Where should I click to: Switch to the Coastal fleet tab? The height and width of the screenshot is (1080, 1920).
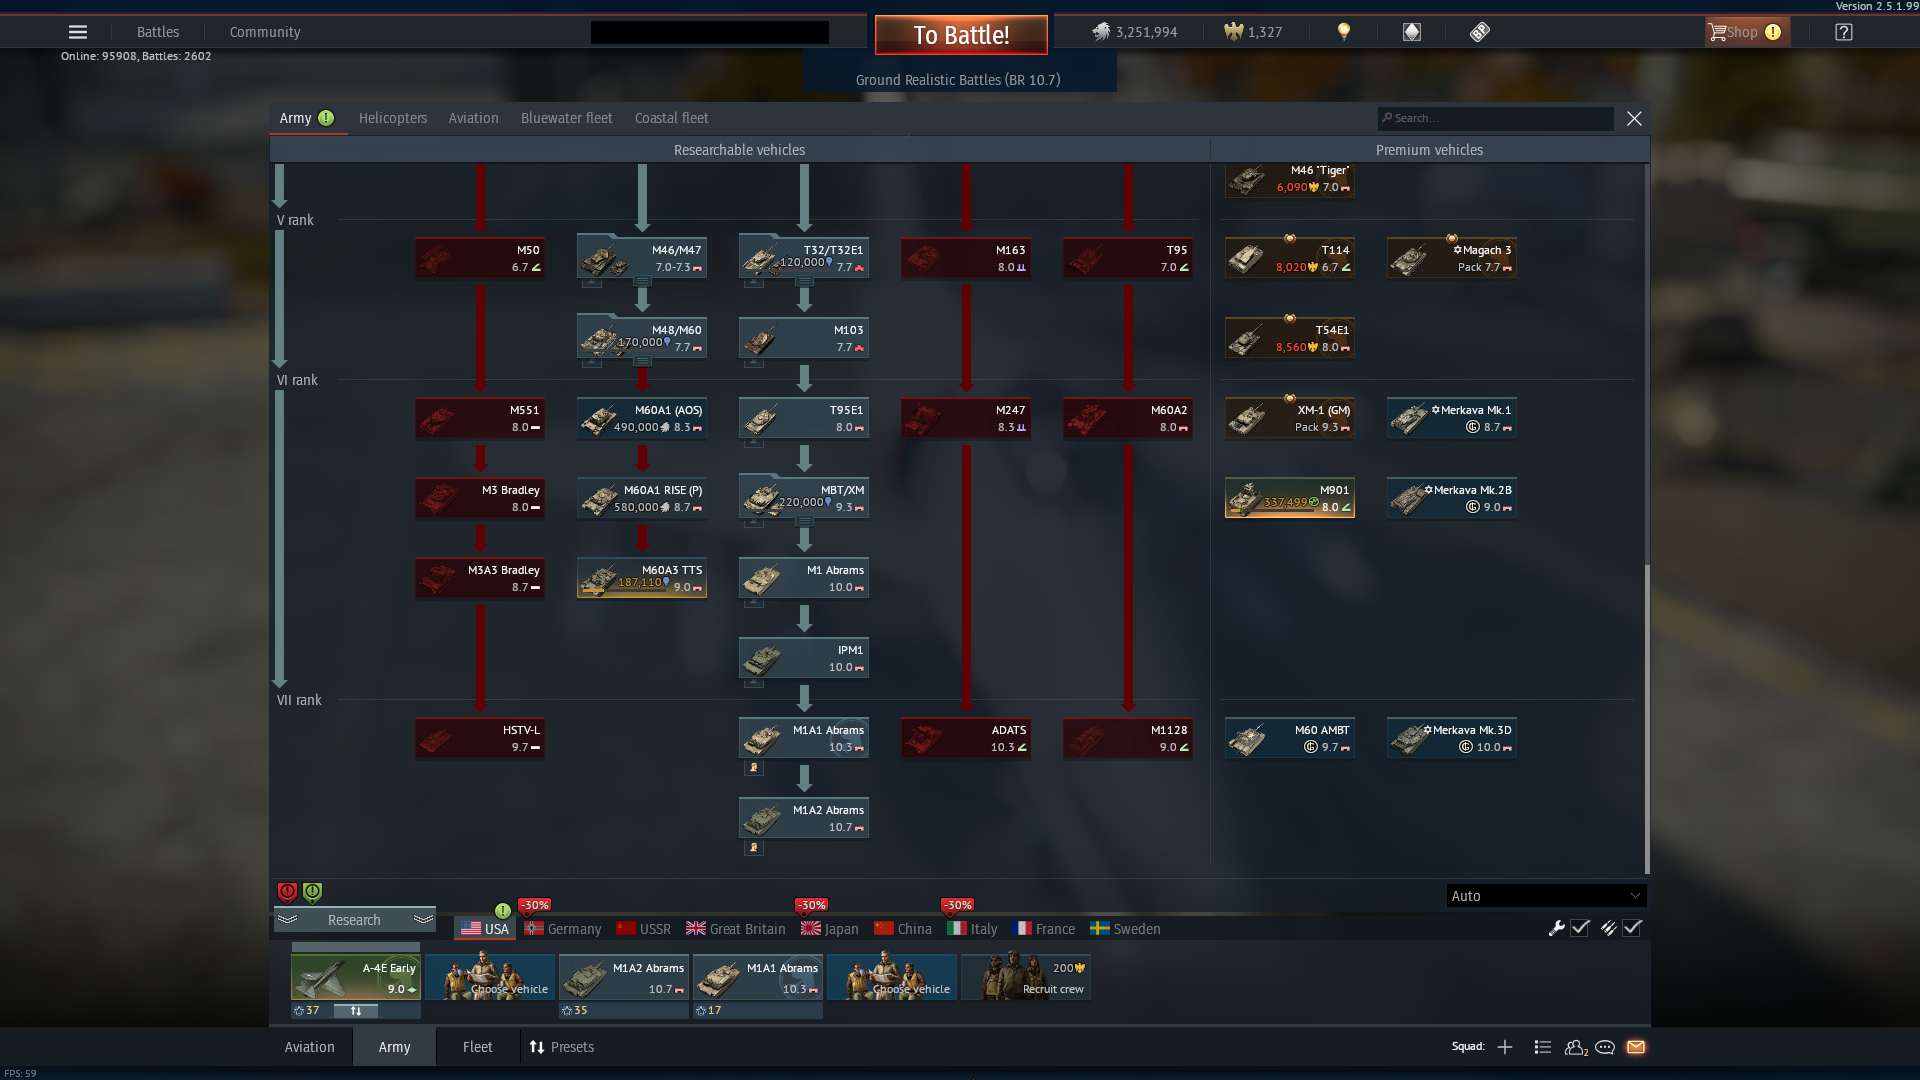pos(672,118)
